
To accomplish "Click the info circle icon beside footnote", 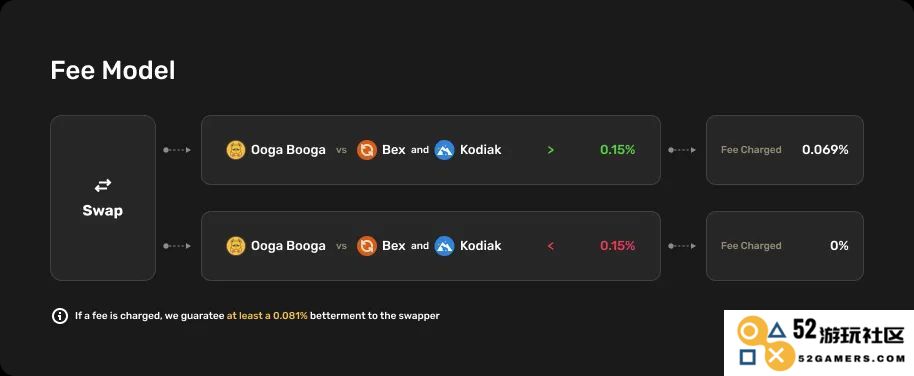I will click(x=59, y=316).
